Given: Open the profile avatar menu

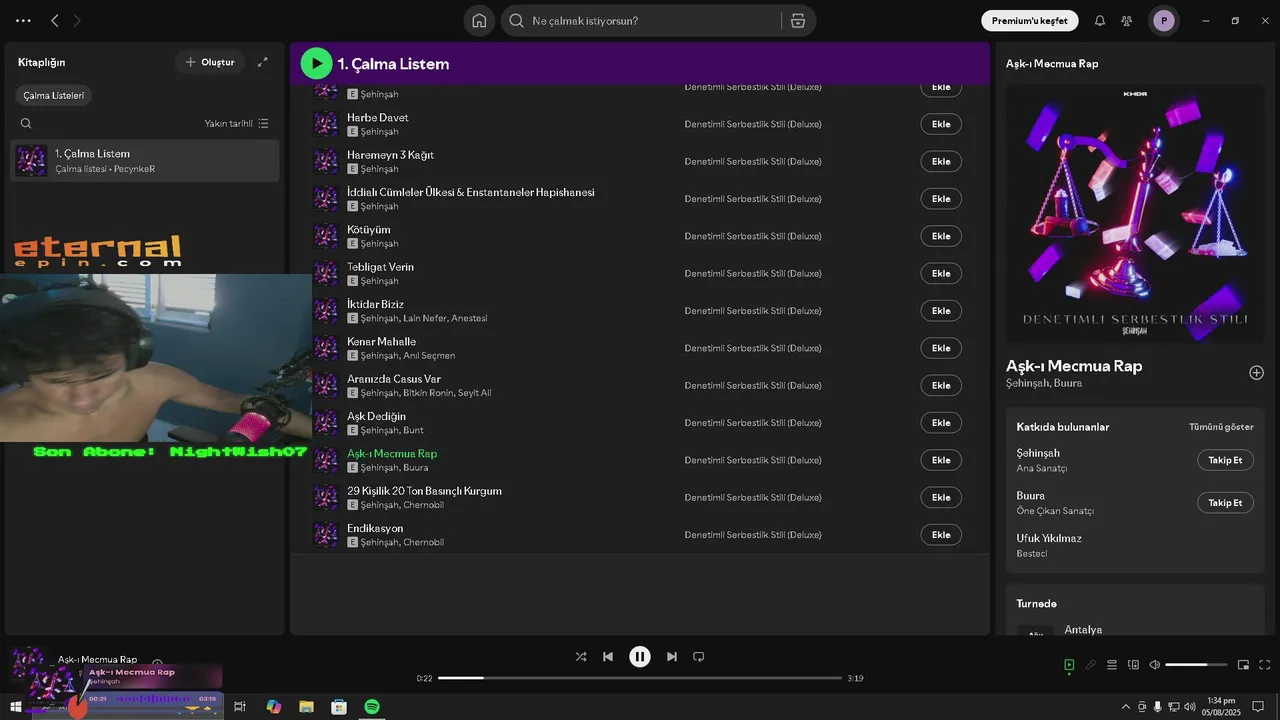Looking at the screenshot, I should coord(1163,21).
